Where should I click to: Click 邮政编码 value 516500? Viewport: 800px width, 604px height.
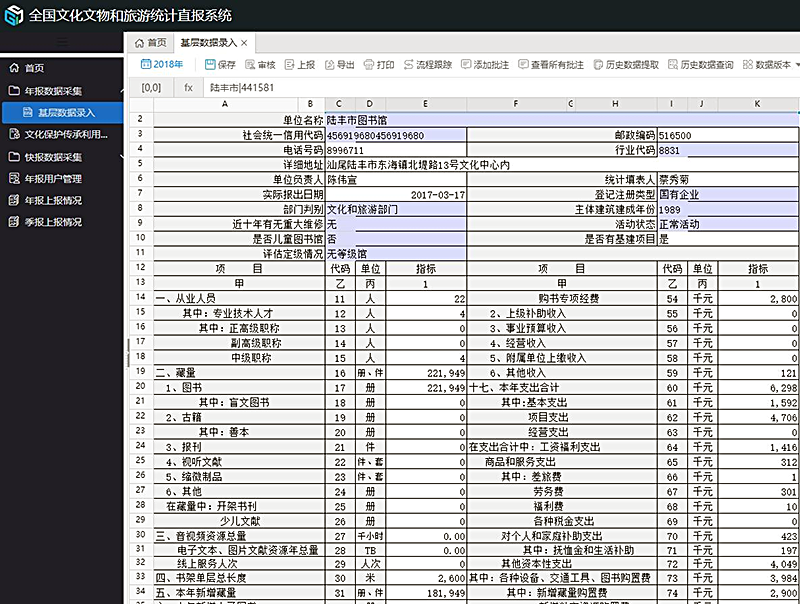pos(728,135)
